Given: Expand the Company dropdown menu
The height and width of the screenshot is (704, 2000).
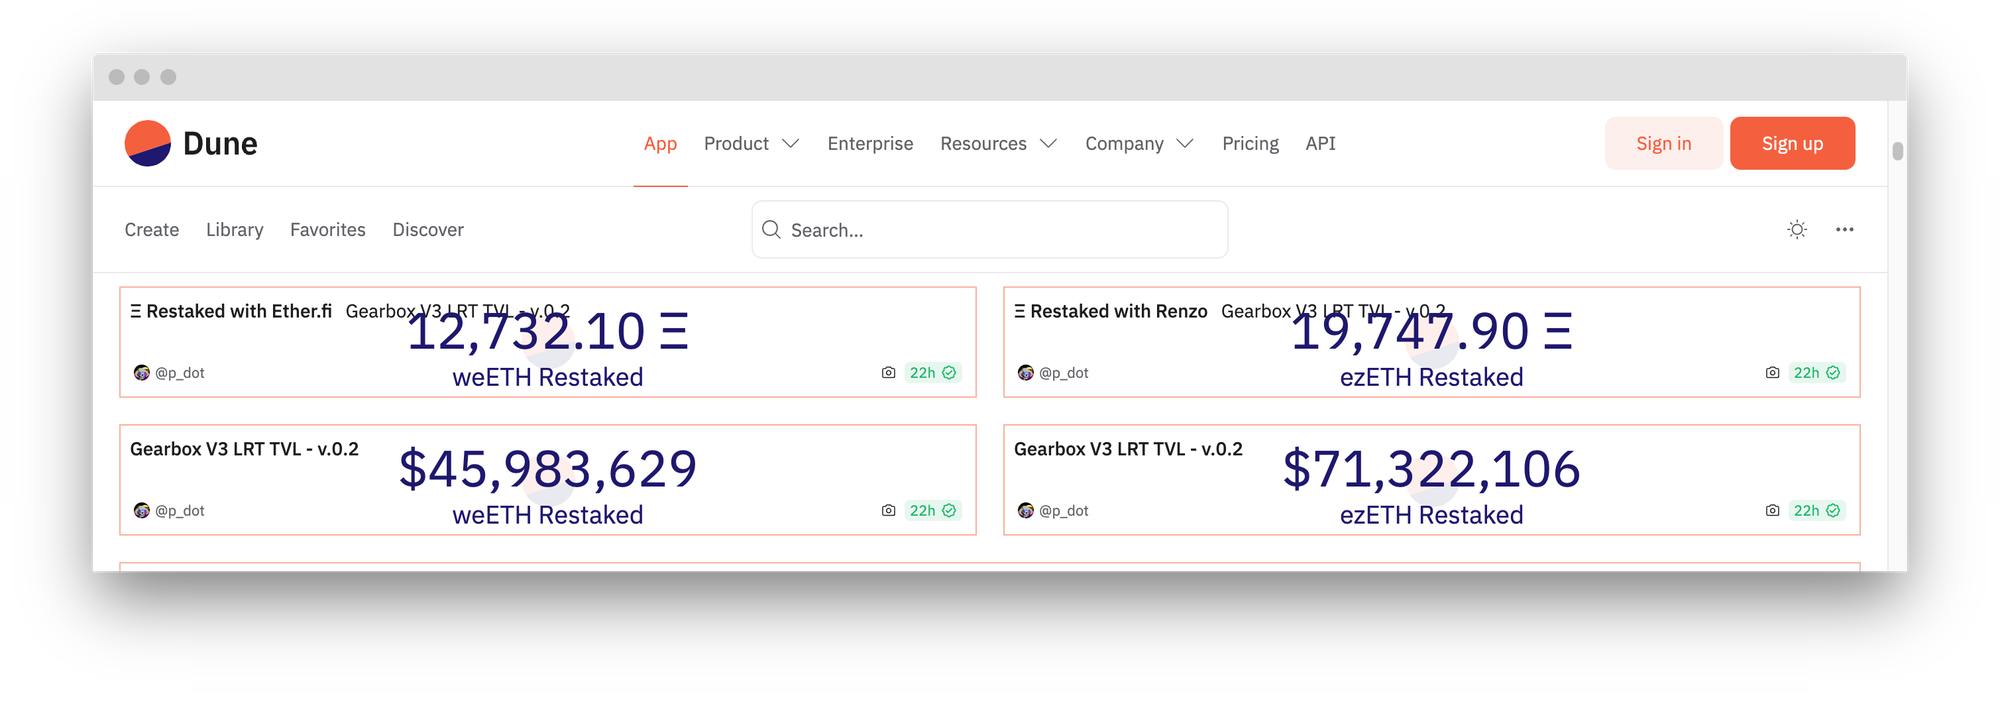Looking at the screenshot, I should [x=1138, y=144].
